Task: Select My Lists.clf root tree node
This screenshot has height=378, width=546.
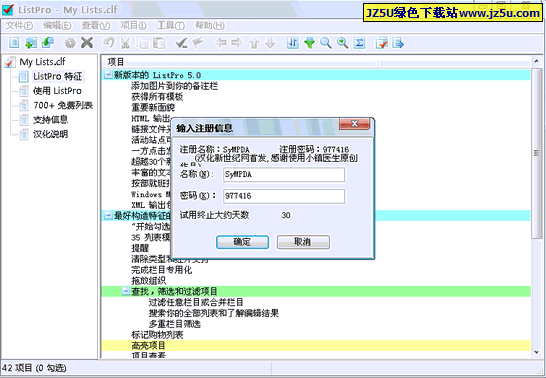Action: pos(42,62)
